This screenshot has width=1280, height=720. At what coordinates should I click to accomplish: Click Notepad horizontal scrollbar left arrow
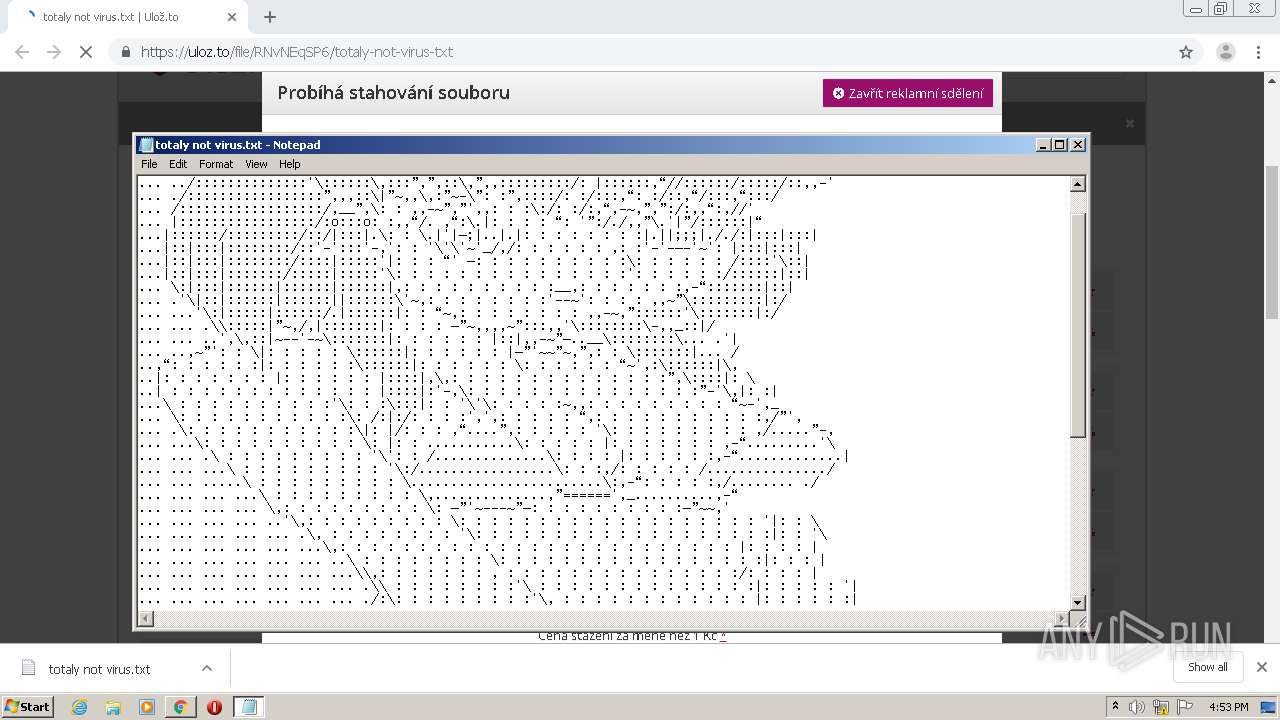tap(146, 619)
